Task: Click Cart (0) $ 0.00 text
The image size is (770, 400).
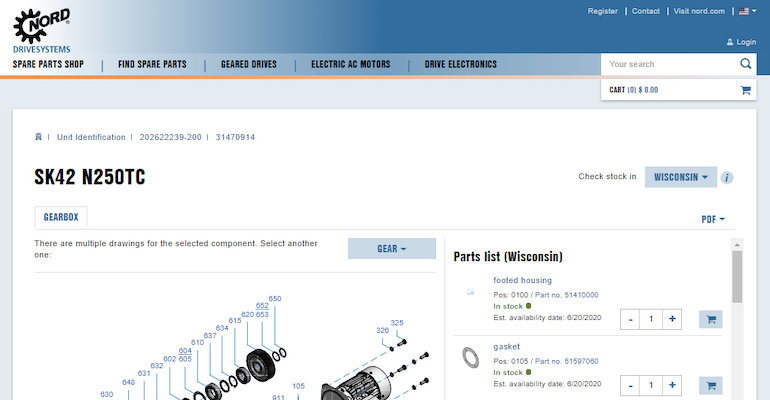Action: (633, 90)
